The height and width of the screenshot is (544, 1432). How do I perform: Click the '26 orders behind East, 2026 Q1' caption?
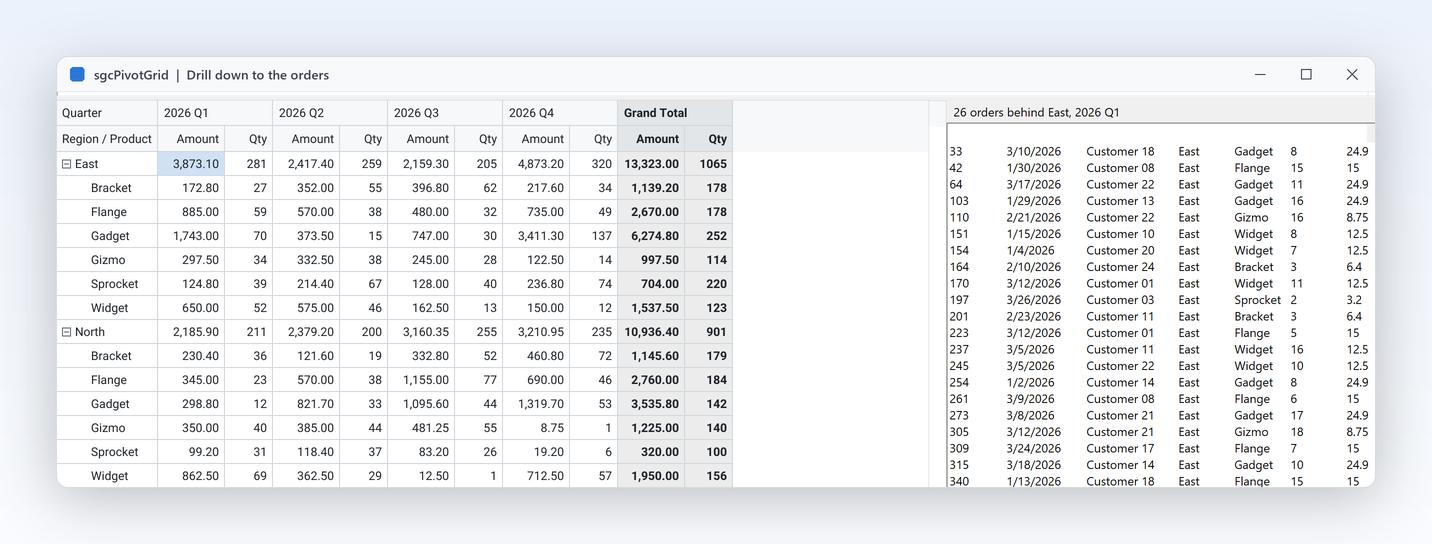click(1036, 113)
